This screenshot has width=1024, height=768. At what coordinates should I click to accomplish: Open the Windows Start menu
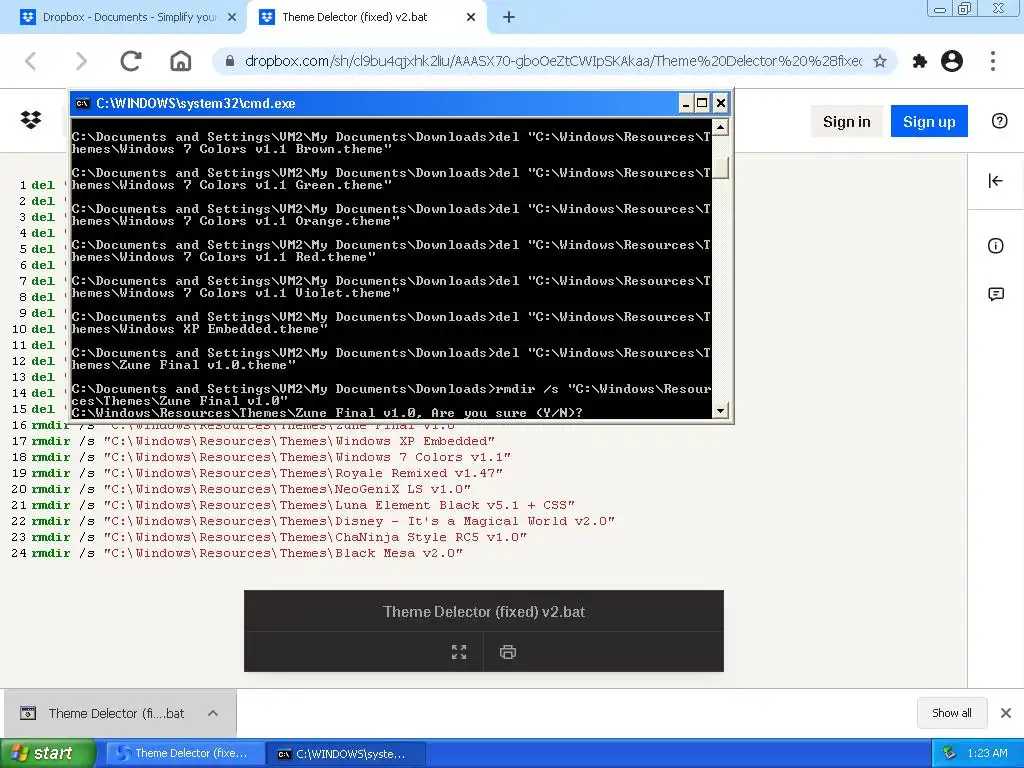coord(47,753)
